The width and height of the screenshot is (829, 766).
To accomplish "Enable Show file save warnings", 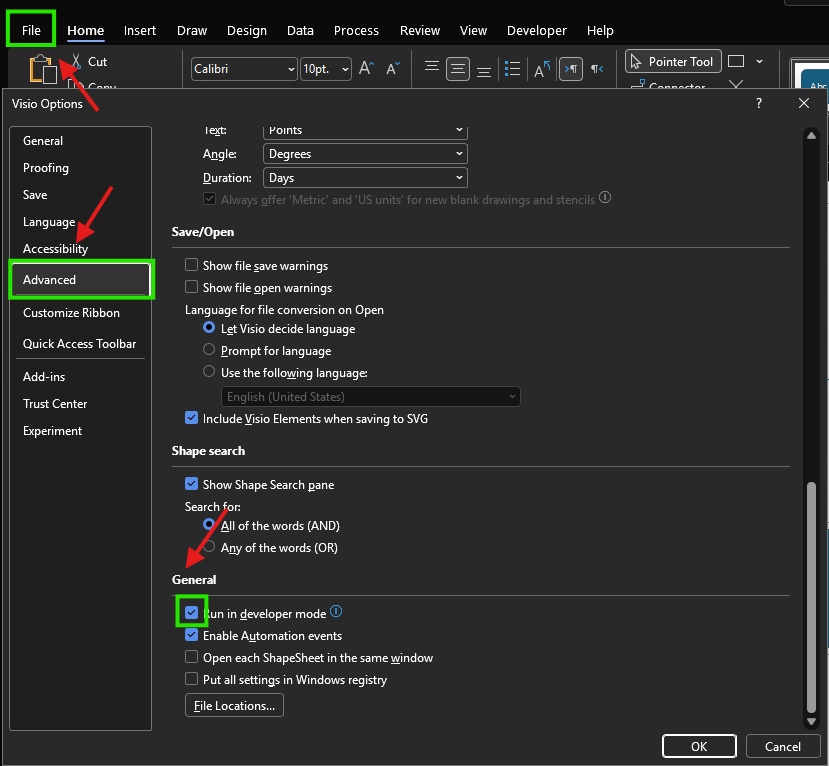I will pos(191,264).
